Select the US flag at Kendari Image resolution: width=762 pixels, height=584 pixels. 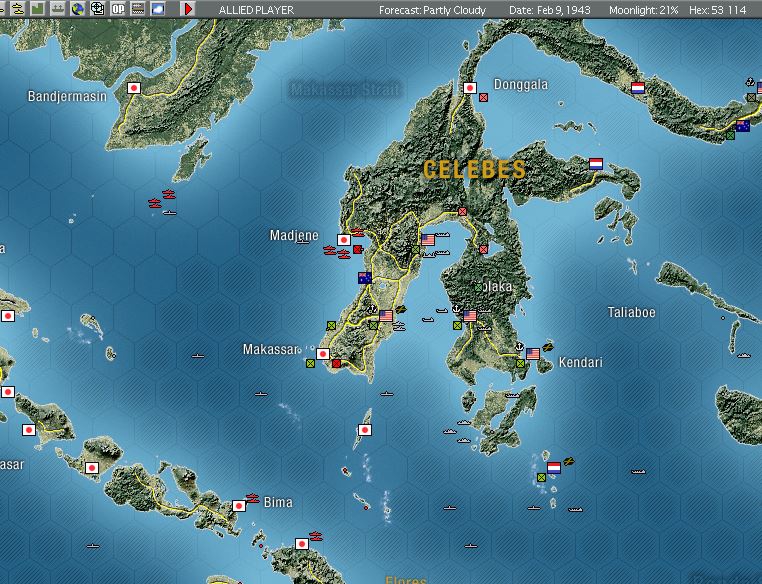[533, 354]
